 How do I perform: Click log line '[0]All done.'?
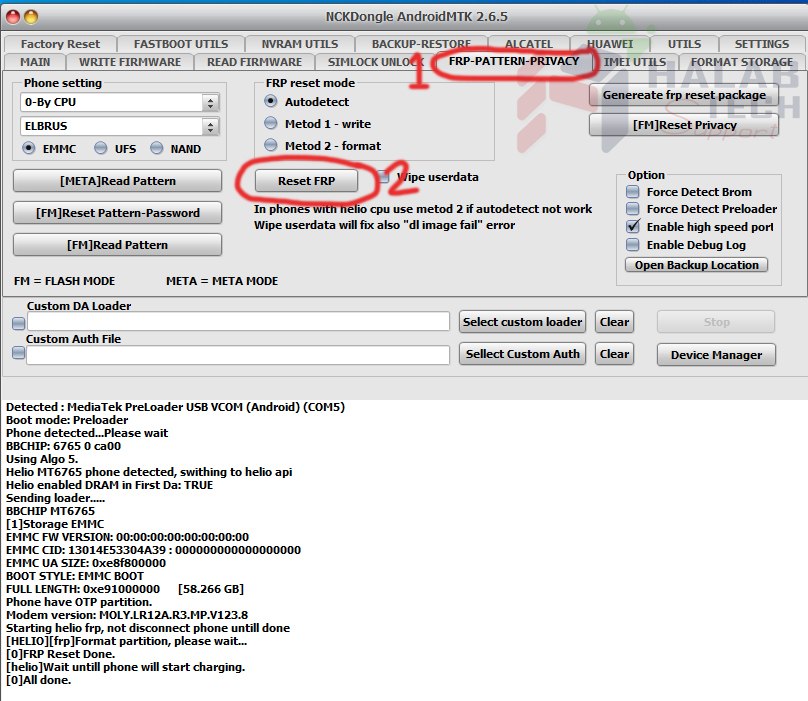pyautogui.click(x=39, y=680)
